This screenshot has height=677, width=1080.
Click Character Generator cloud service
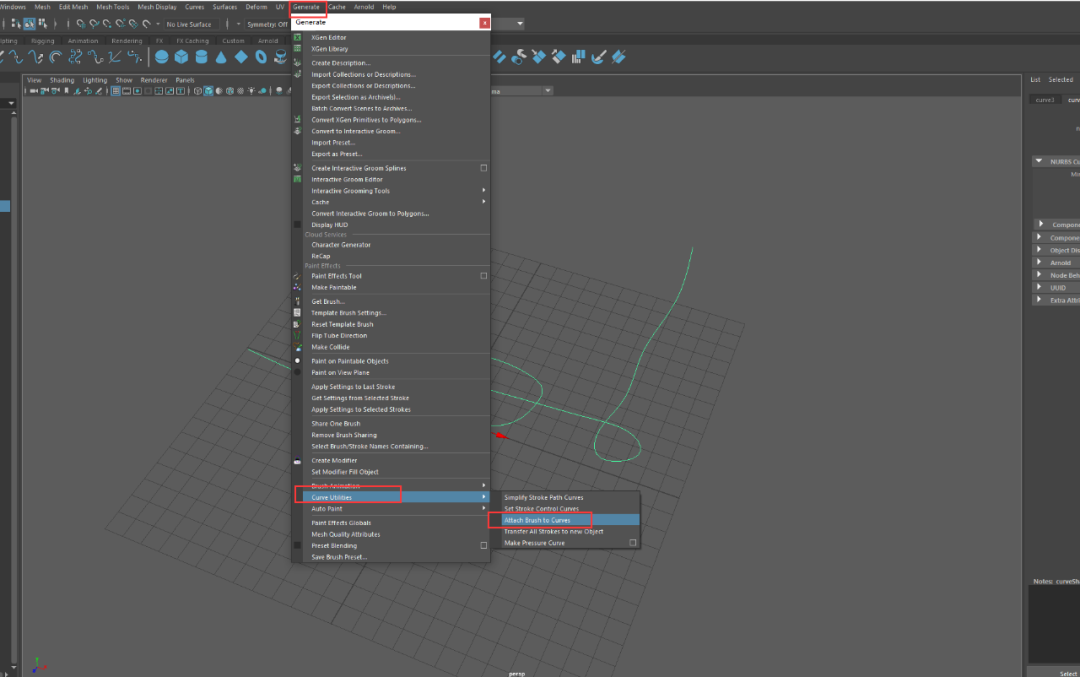340,244
